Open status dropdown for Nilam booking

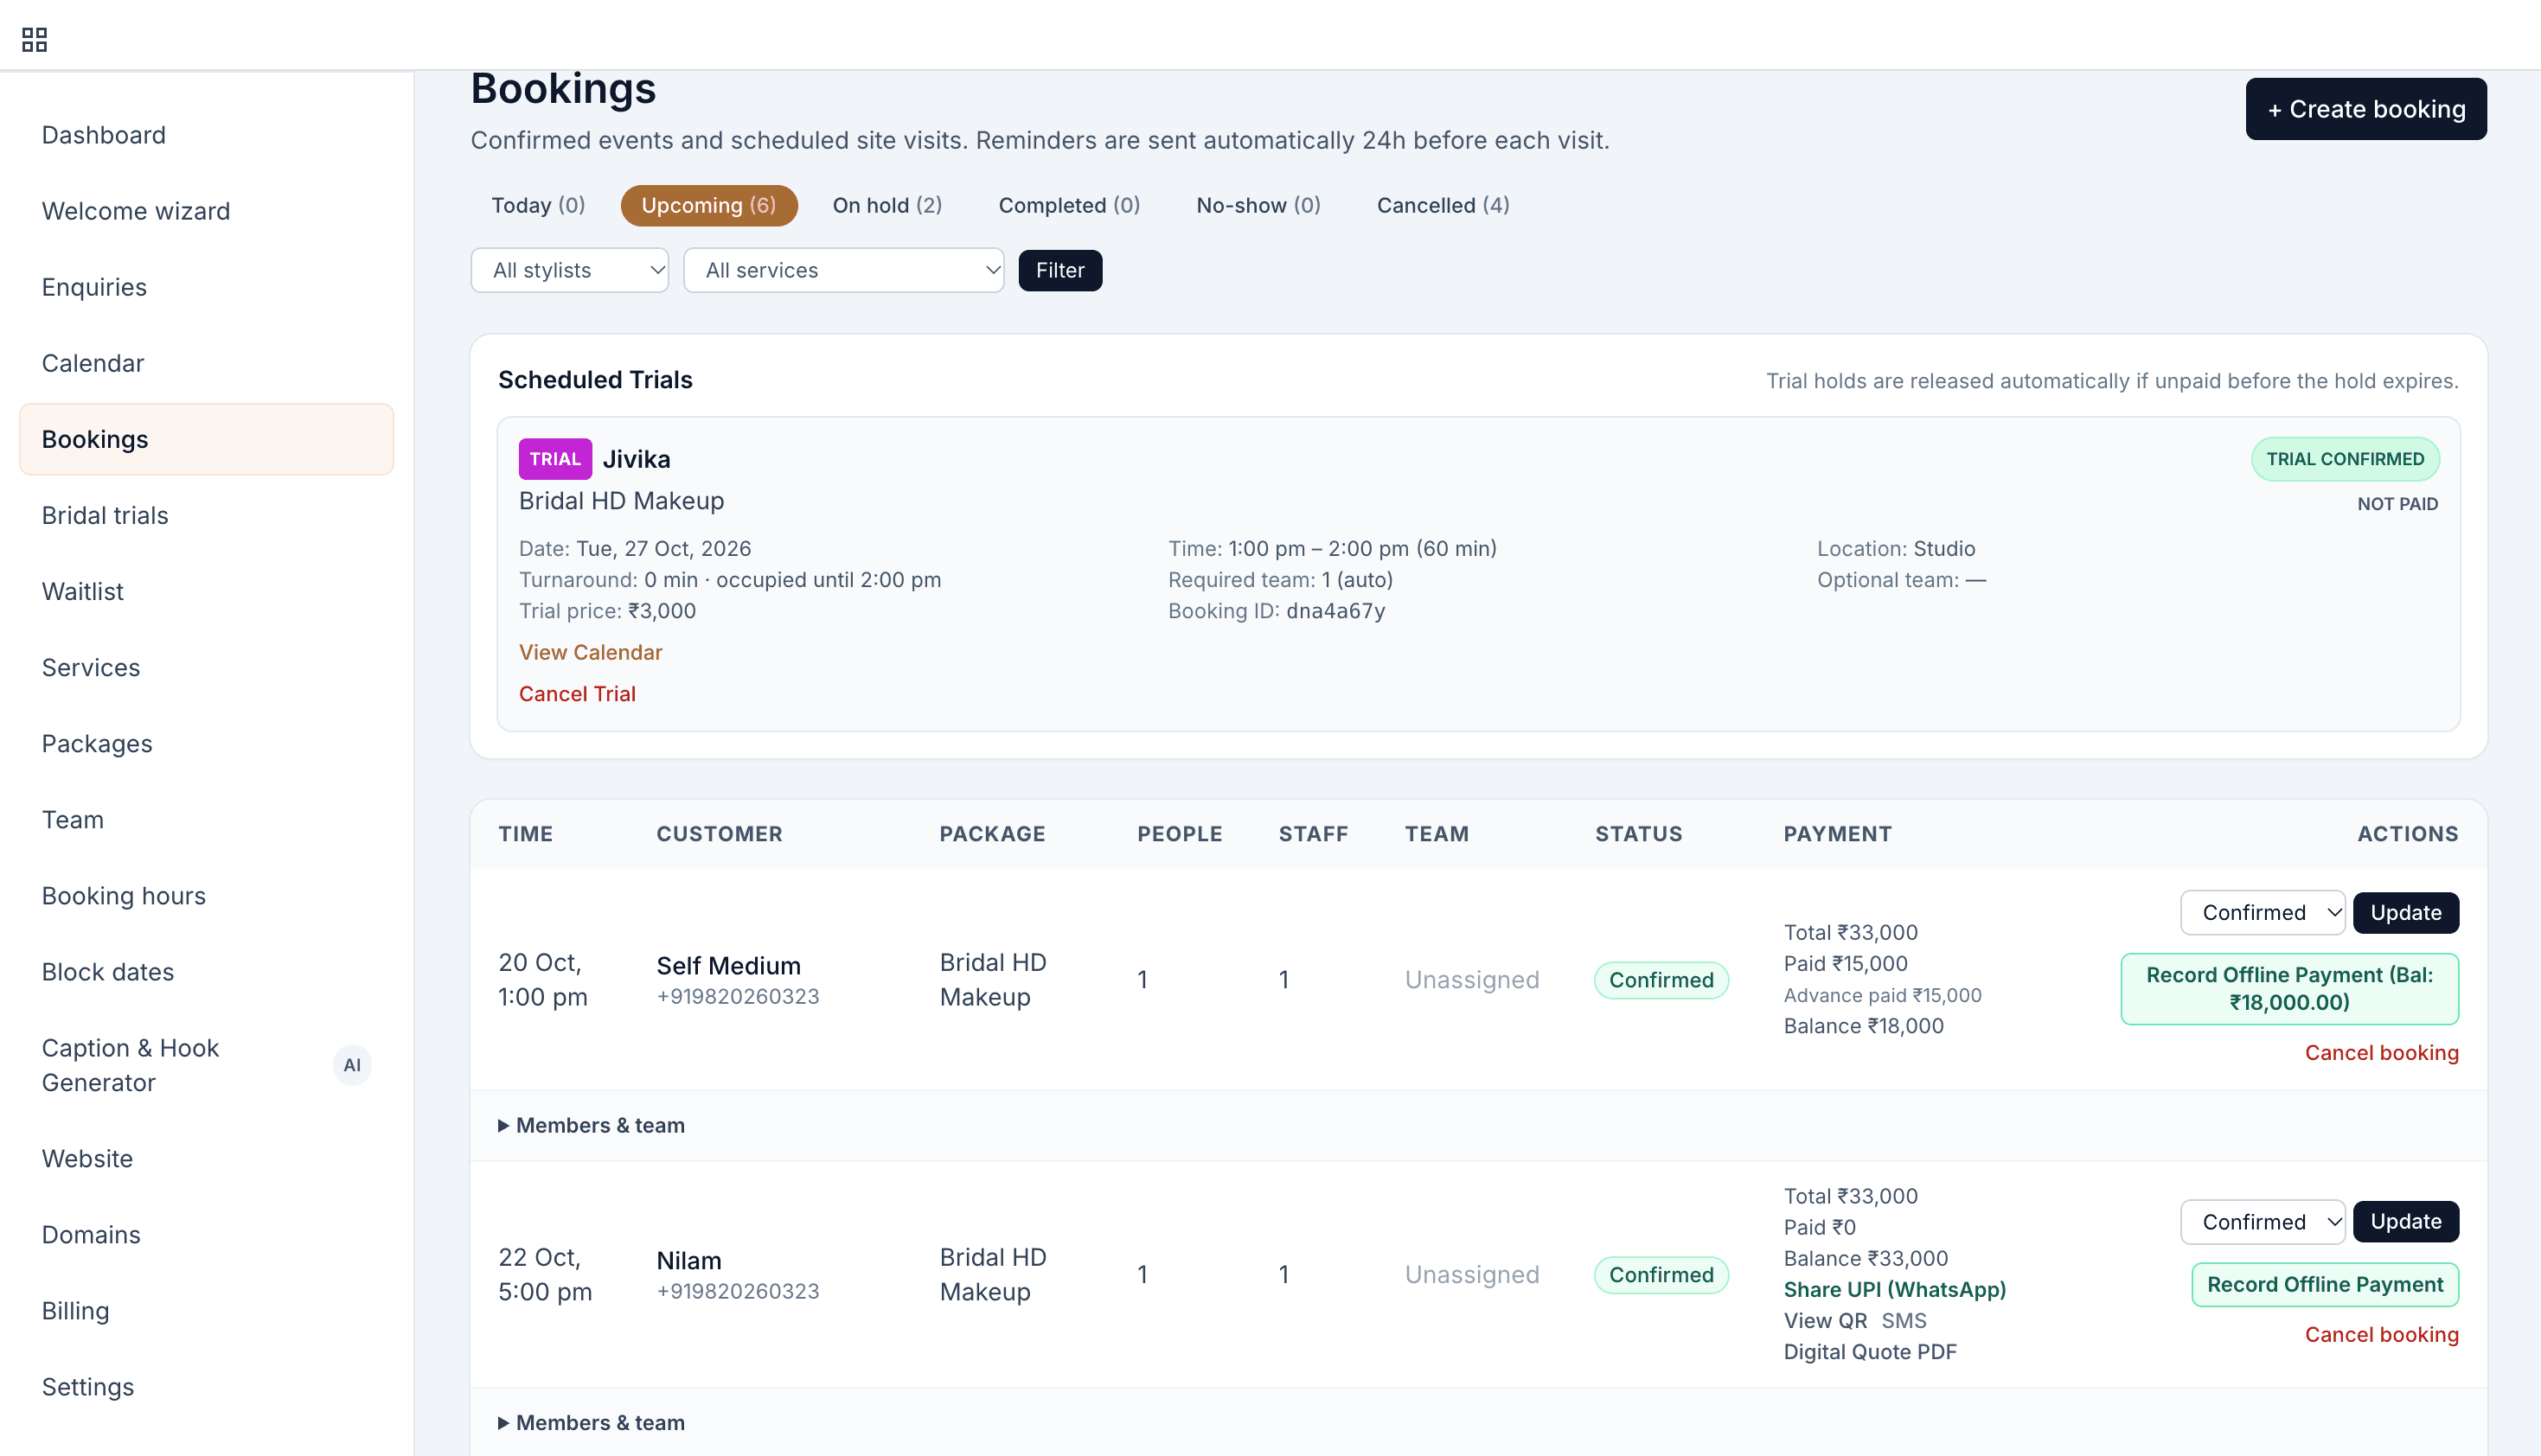click(2263, 1221)
